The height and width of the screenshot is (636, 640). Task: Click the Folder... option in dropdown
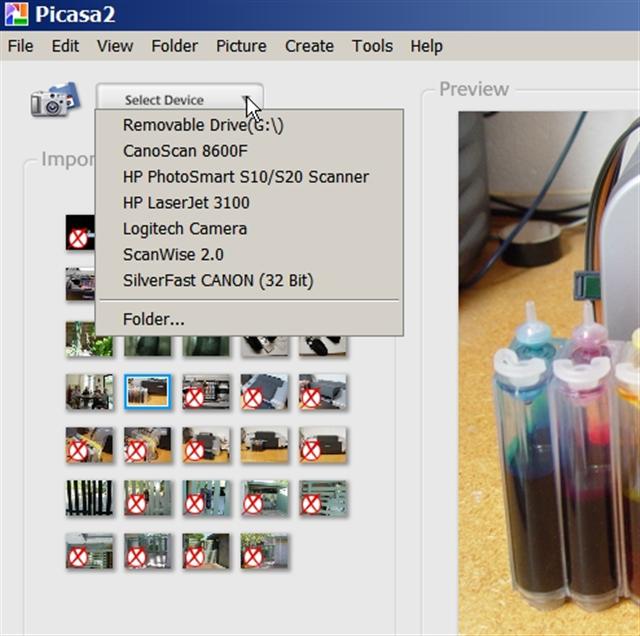pos(249,319)
